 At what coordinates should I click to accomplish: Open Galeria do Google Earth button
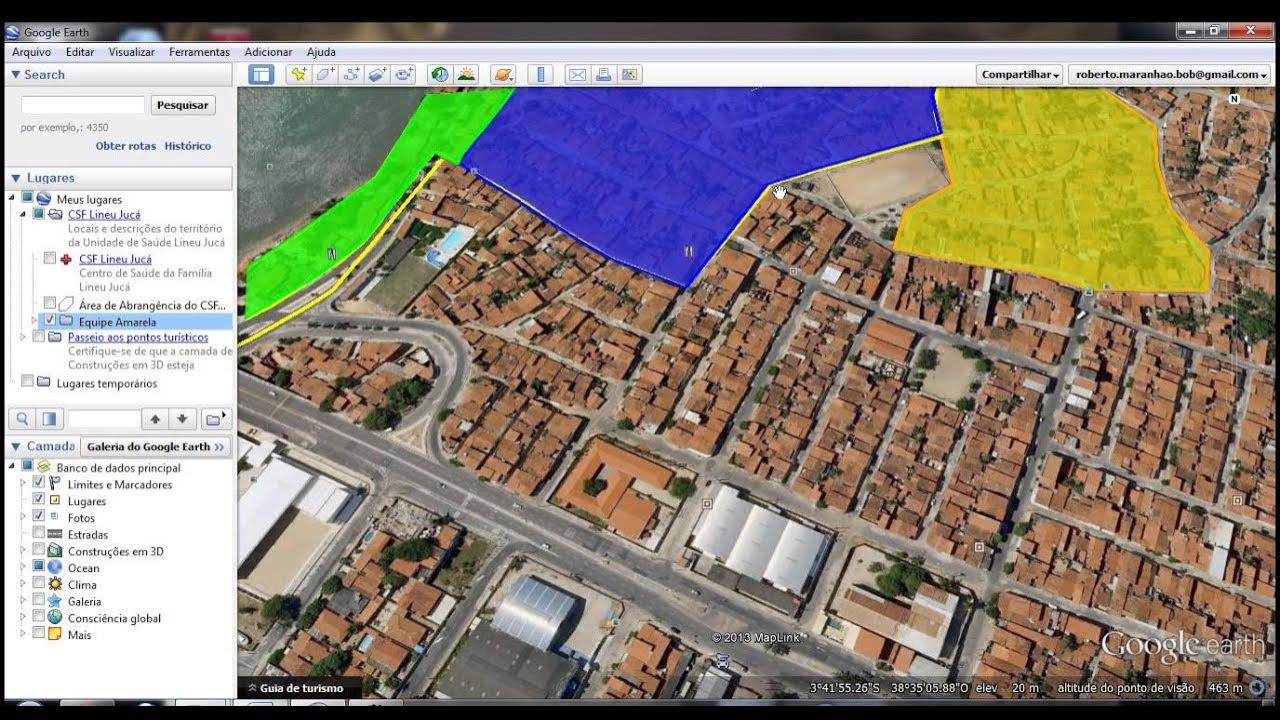[156, 446]
